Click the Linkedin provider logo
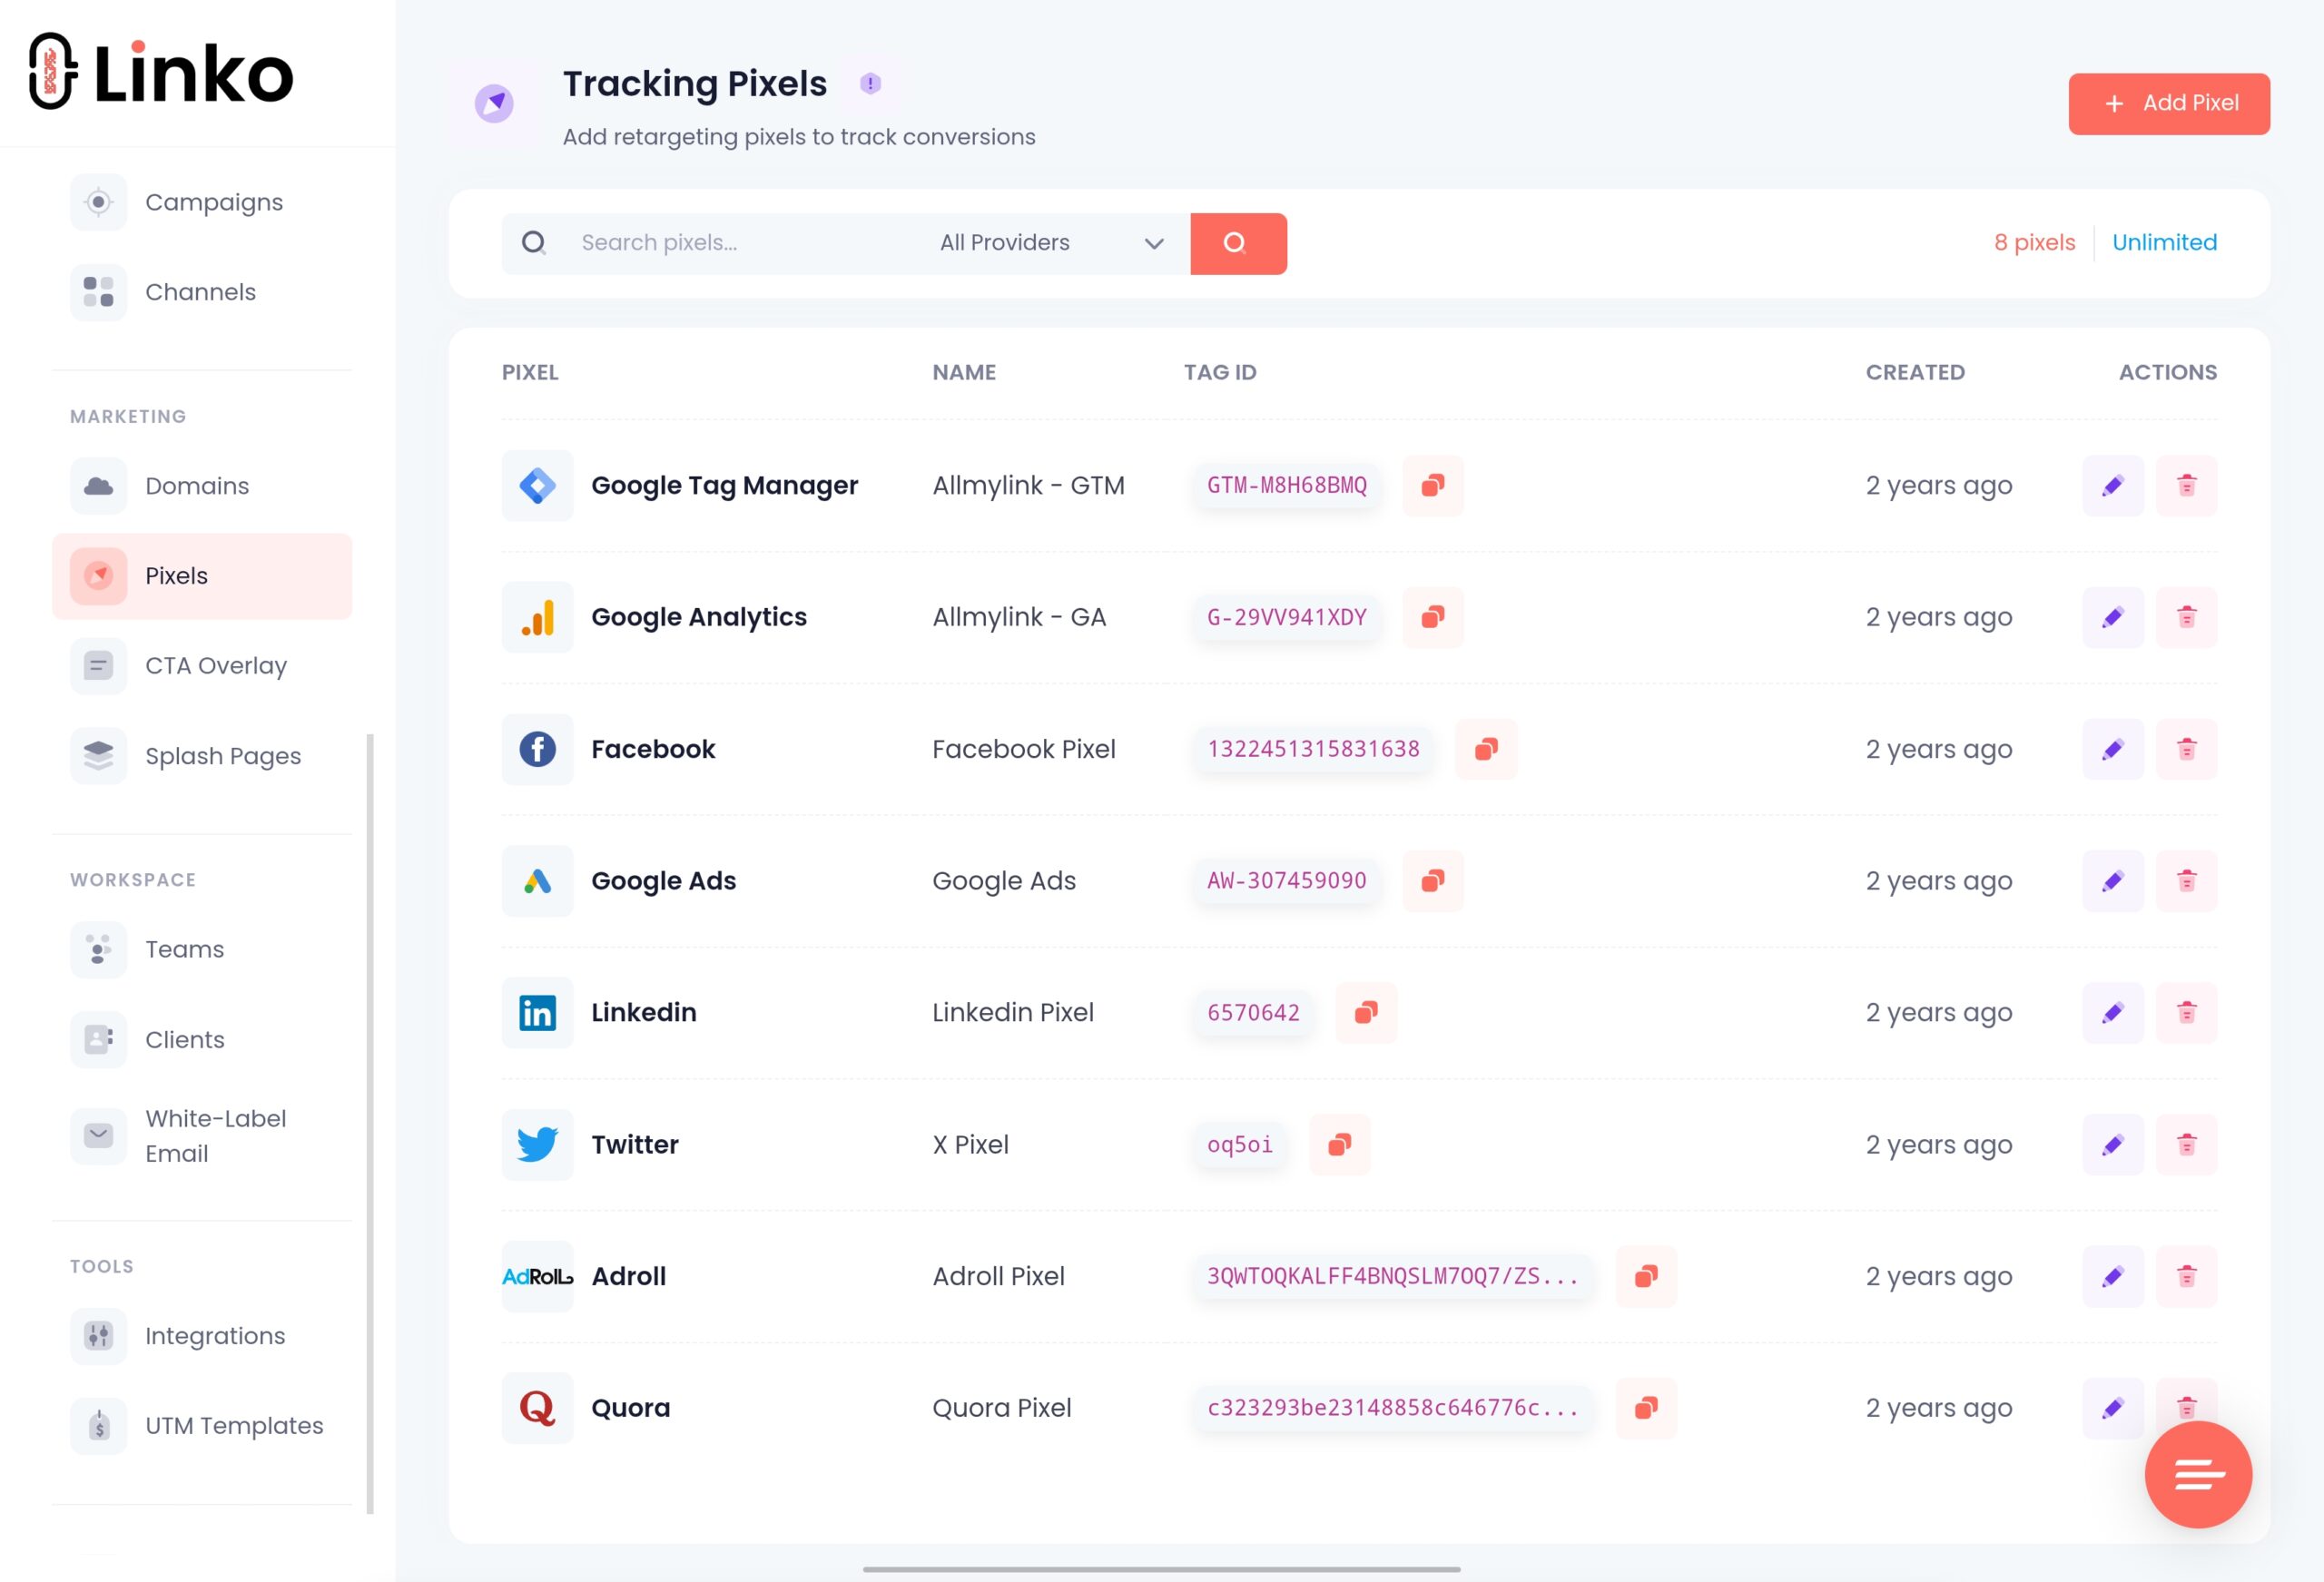This screenshot has height=1582, width=2324. (x=537, y=1013)
